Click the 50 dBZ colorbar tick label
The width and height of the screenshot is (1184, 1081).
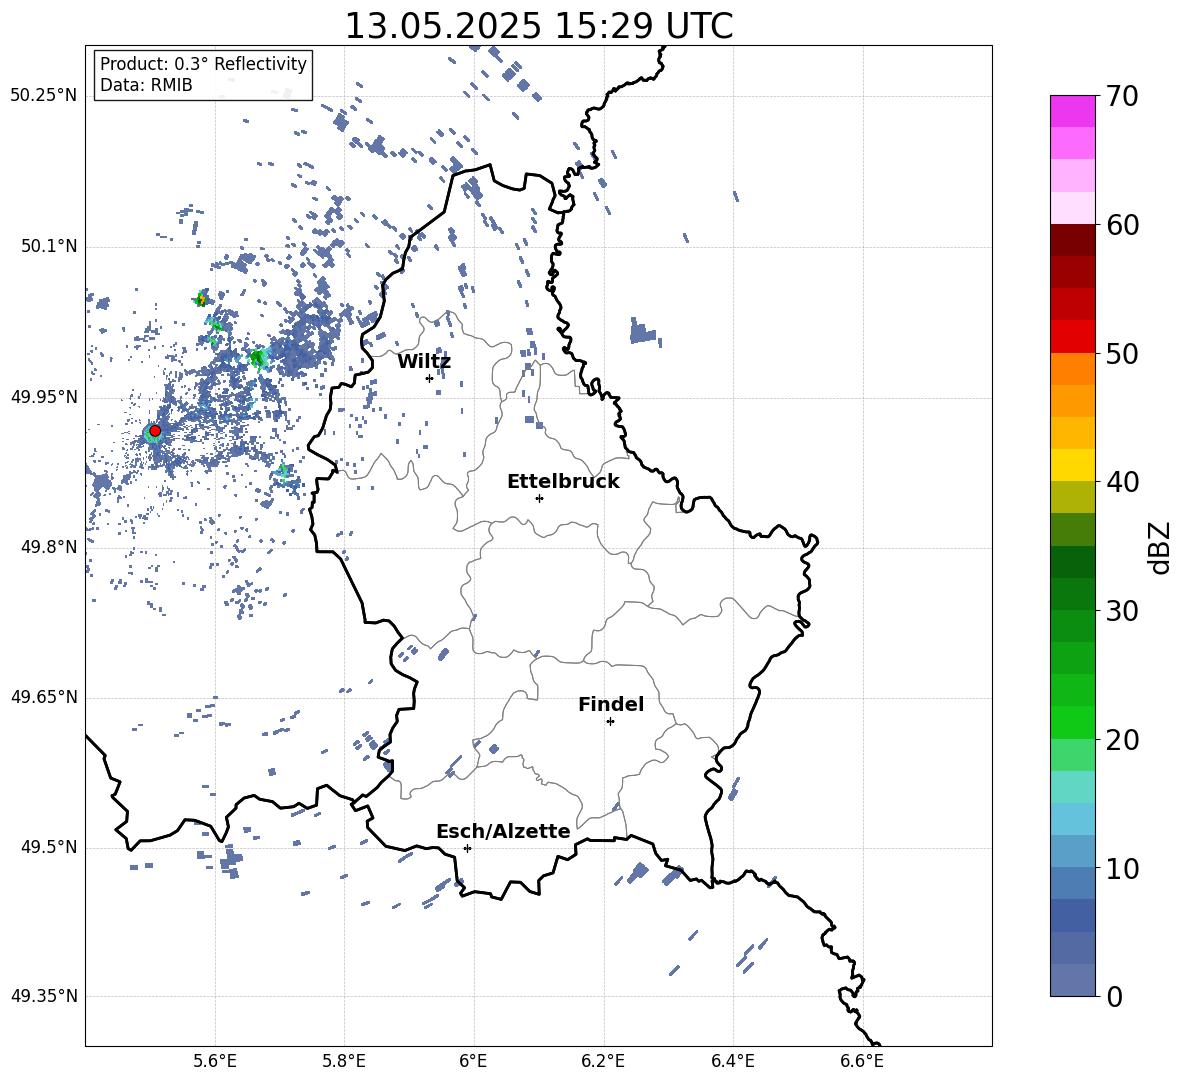1121,353
